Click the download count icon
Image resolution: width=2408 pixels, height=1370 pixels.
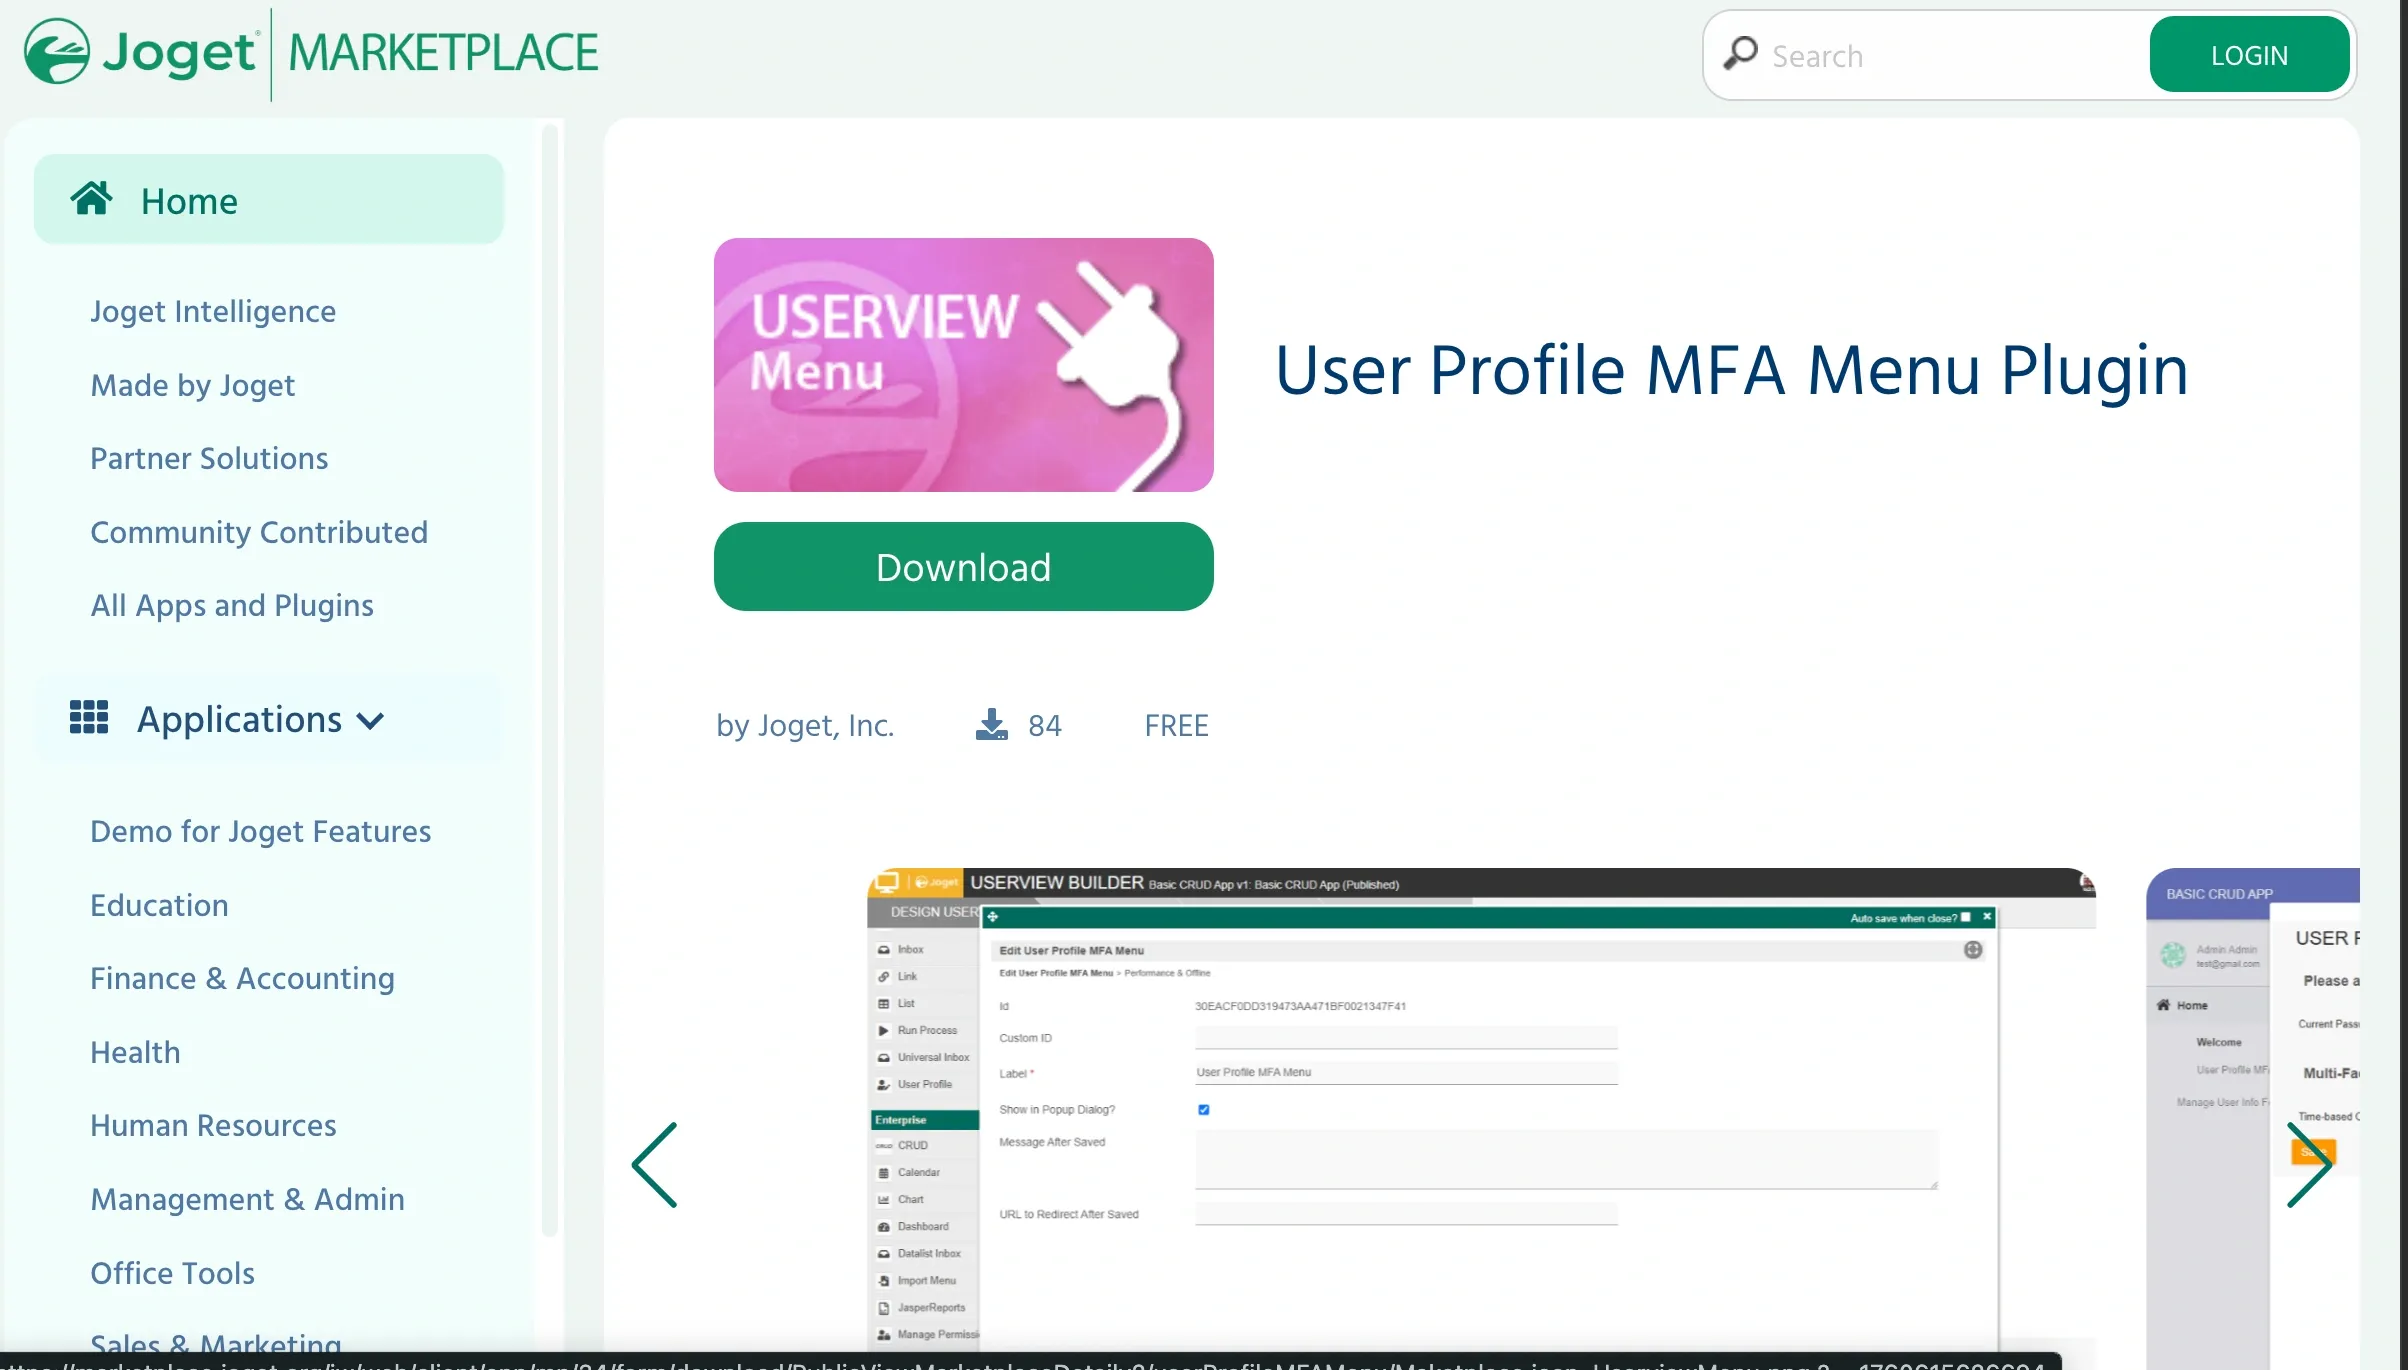[x=991, y=725]
